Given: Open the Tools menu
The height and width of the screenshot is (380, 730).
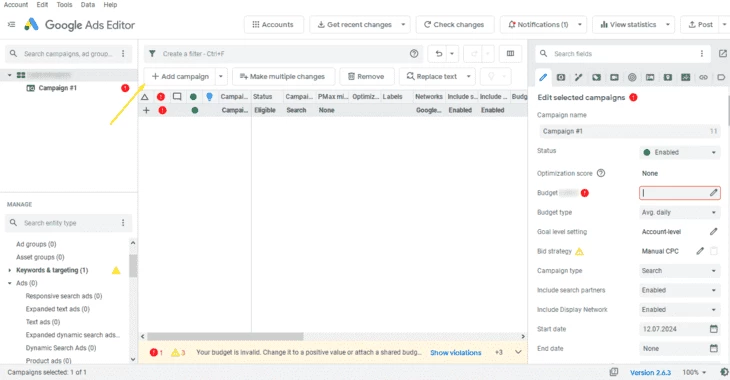Looking at the screenshot, I should (x=64, y=5).
